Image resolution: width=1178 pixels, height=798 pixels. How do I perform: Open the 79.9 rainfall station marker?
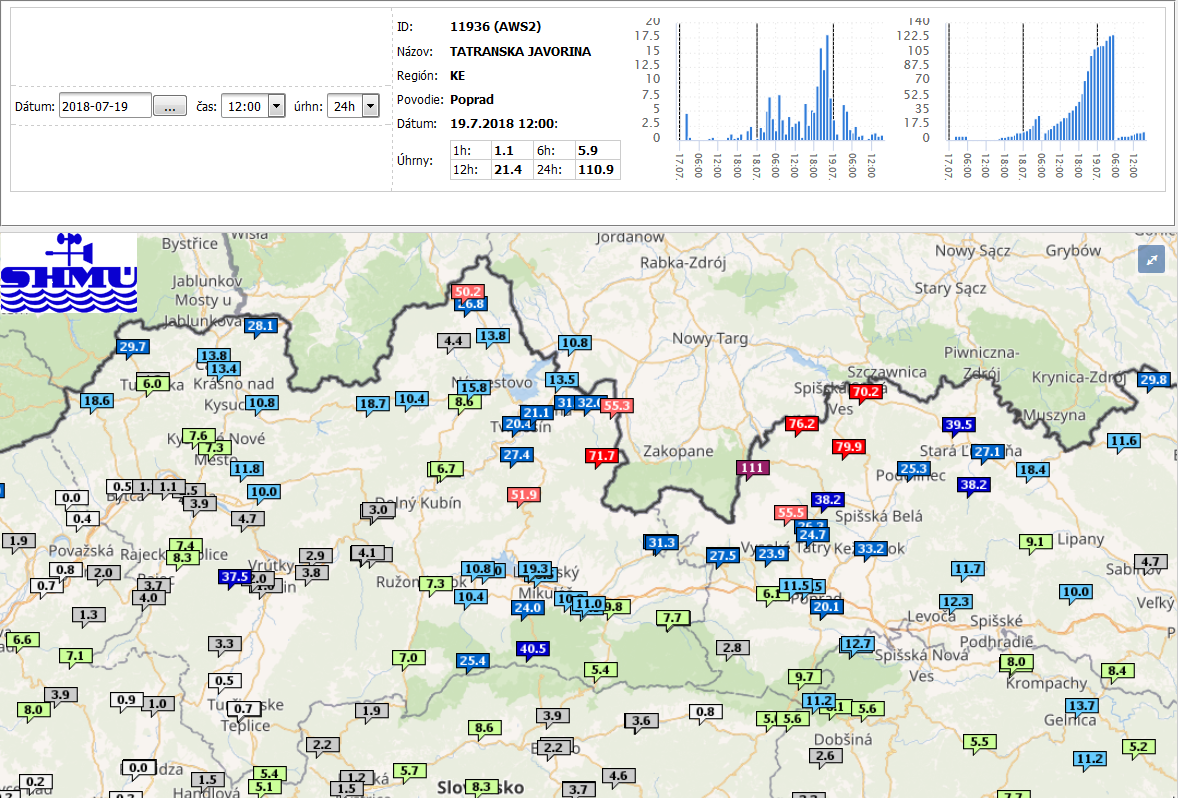point(848,446)
